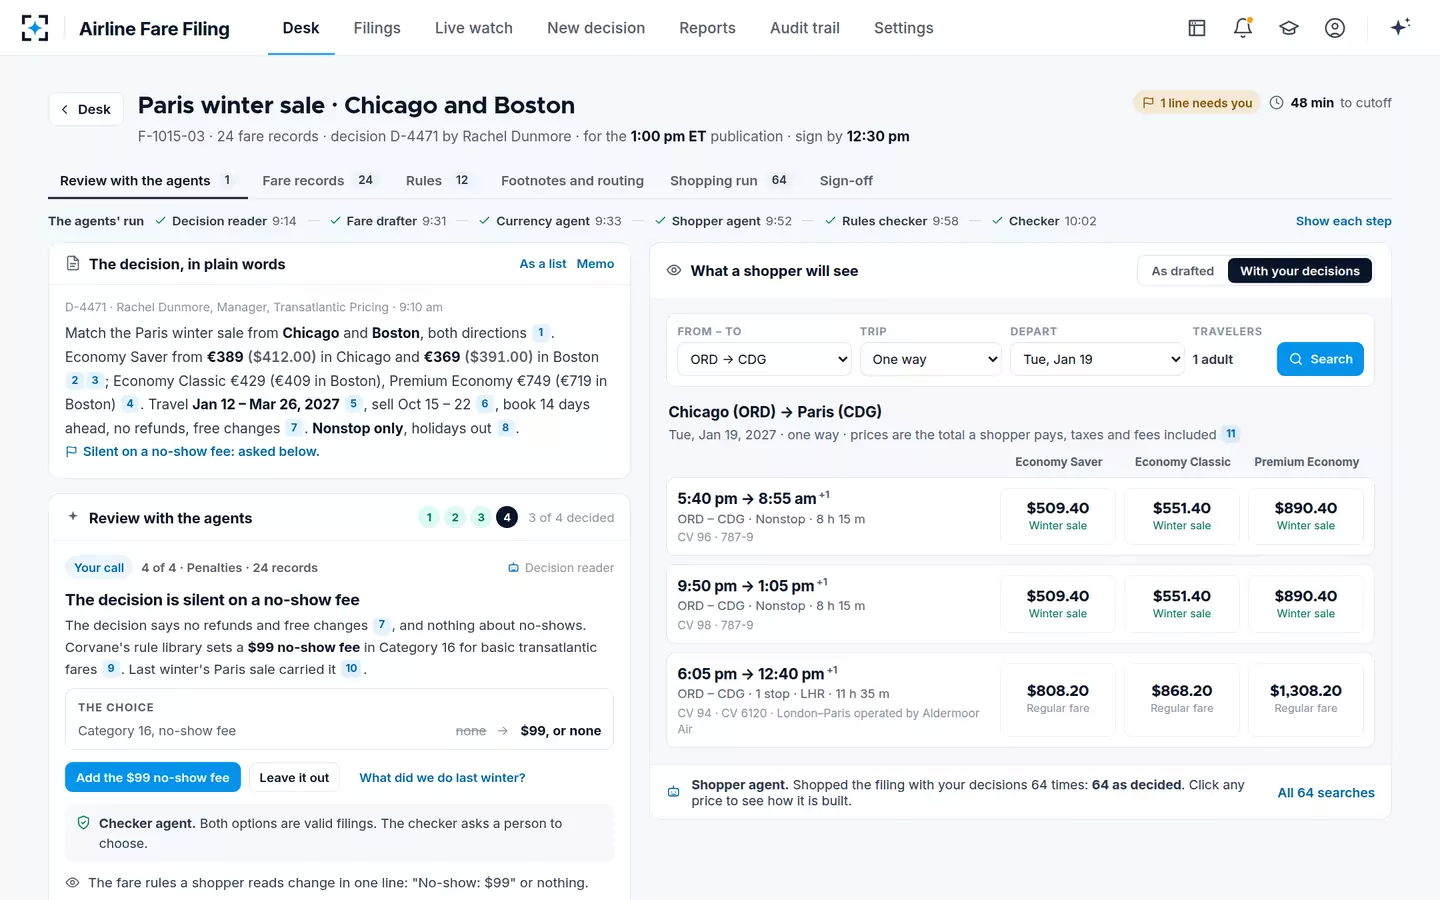Open citation badge 1 after 'both directions'
The width and height of the screenshot is (1440, 900).
click(x=541, y=333)
